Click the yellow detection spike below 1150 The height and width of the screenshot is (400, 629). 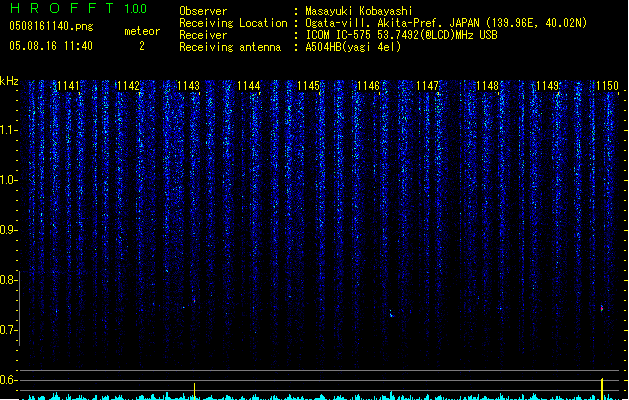click(602, 388)
